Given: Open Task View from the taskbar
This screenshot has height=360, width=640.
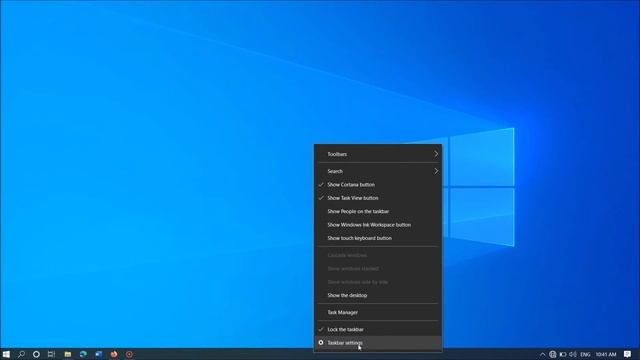Looking at the screenshot, I should coord(51,354).
